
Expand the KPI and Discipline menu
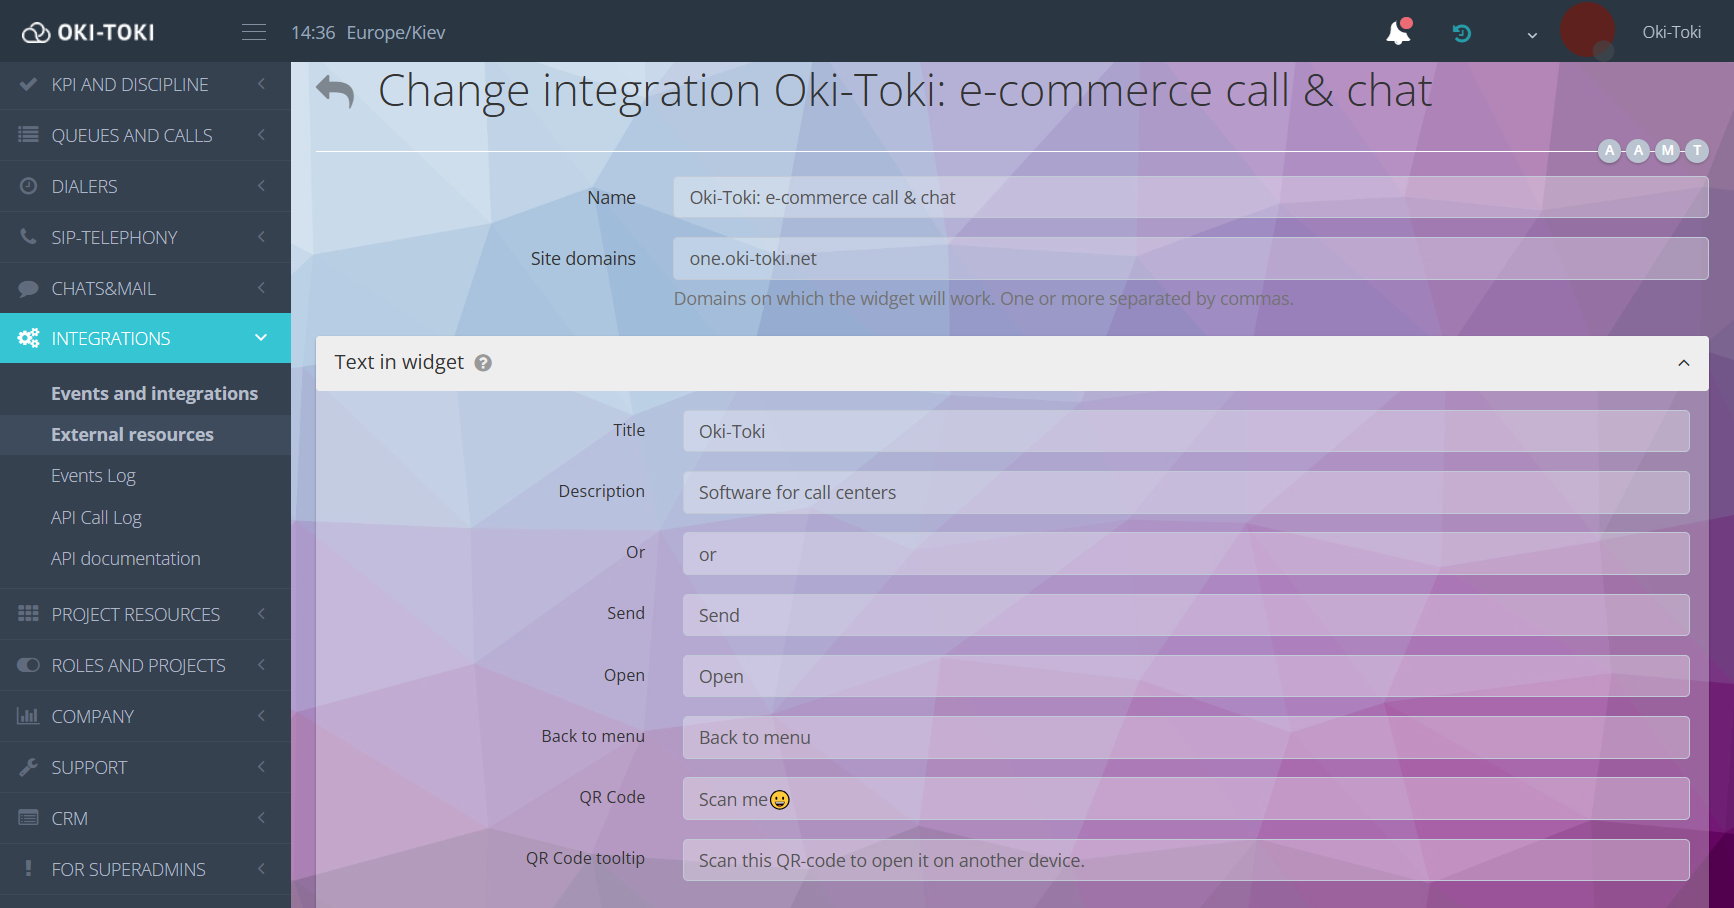click(x=130, y=85)
